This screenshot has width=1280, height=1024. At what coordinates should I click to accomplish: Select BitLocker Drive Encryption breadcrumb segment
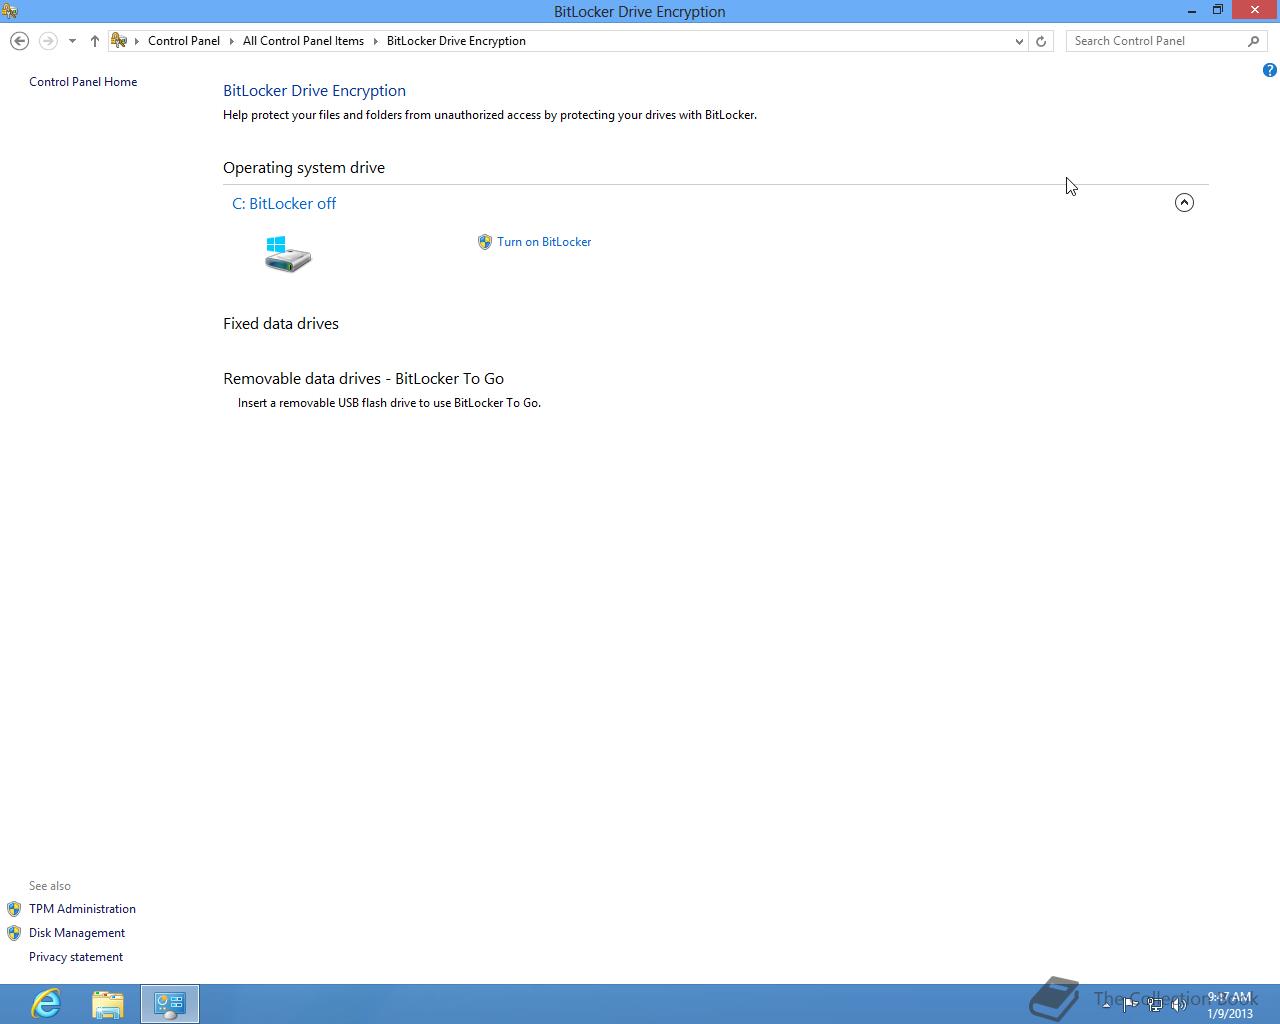click(456, 41)
